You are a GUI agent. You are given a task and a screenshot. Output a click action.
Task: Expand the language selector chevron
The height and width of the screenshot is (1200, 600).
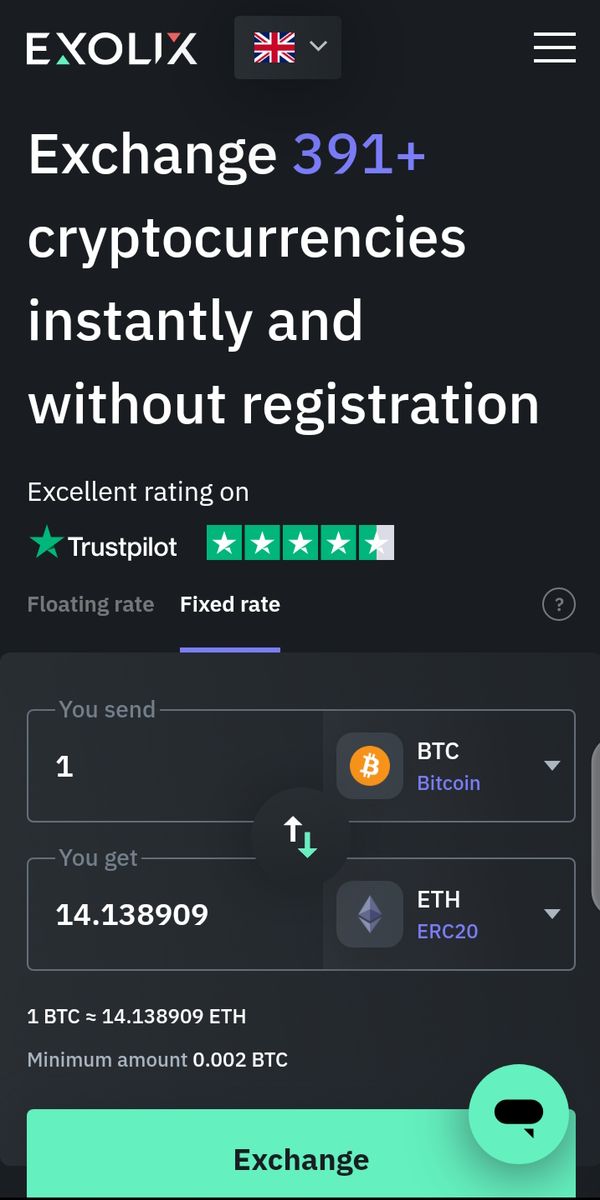pos(319,47)
